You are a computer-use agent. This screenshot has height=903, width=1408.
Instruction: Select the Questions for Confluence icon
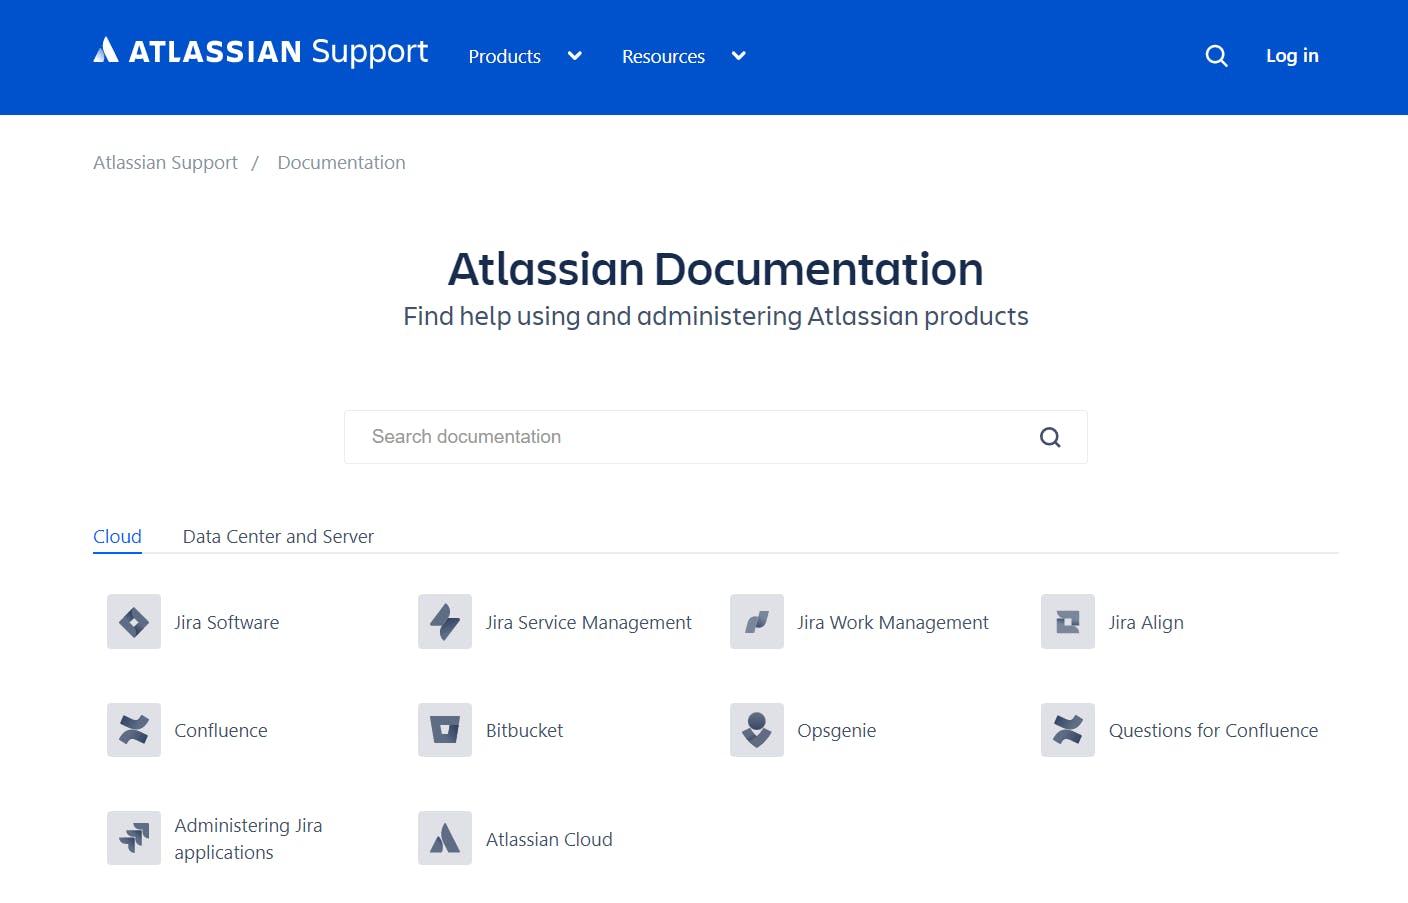click(x=1068, y=730)
